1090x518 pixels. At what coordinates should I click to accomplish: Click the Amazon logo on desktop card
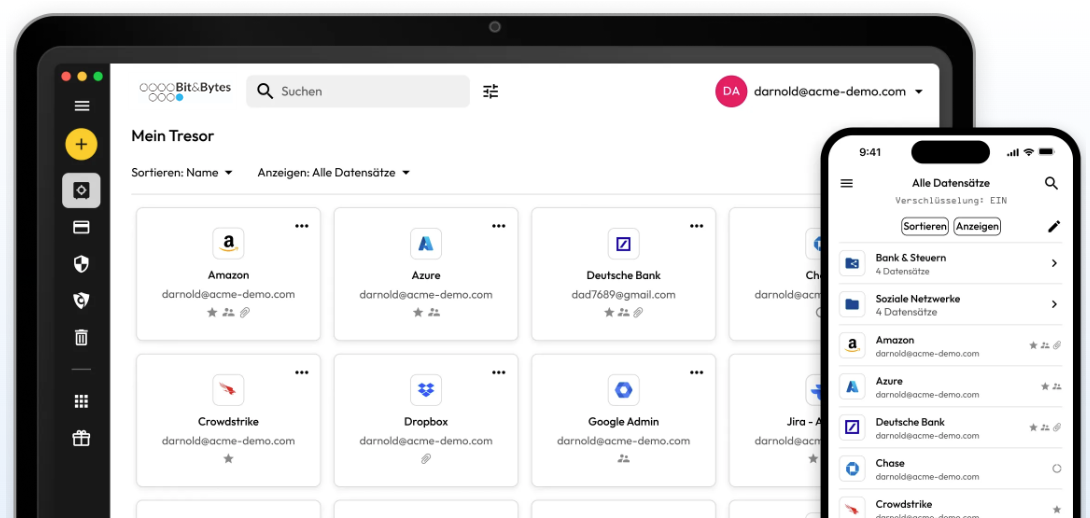coord(228,243)
